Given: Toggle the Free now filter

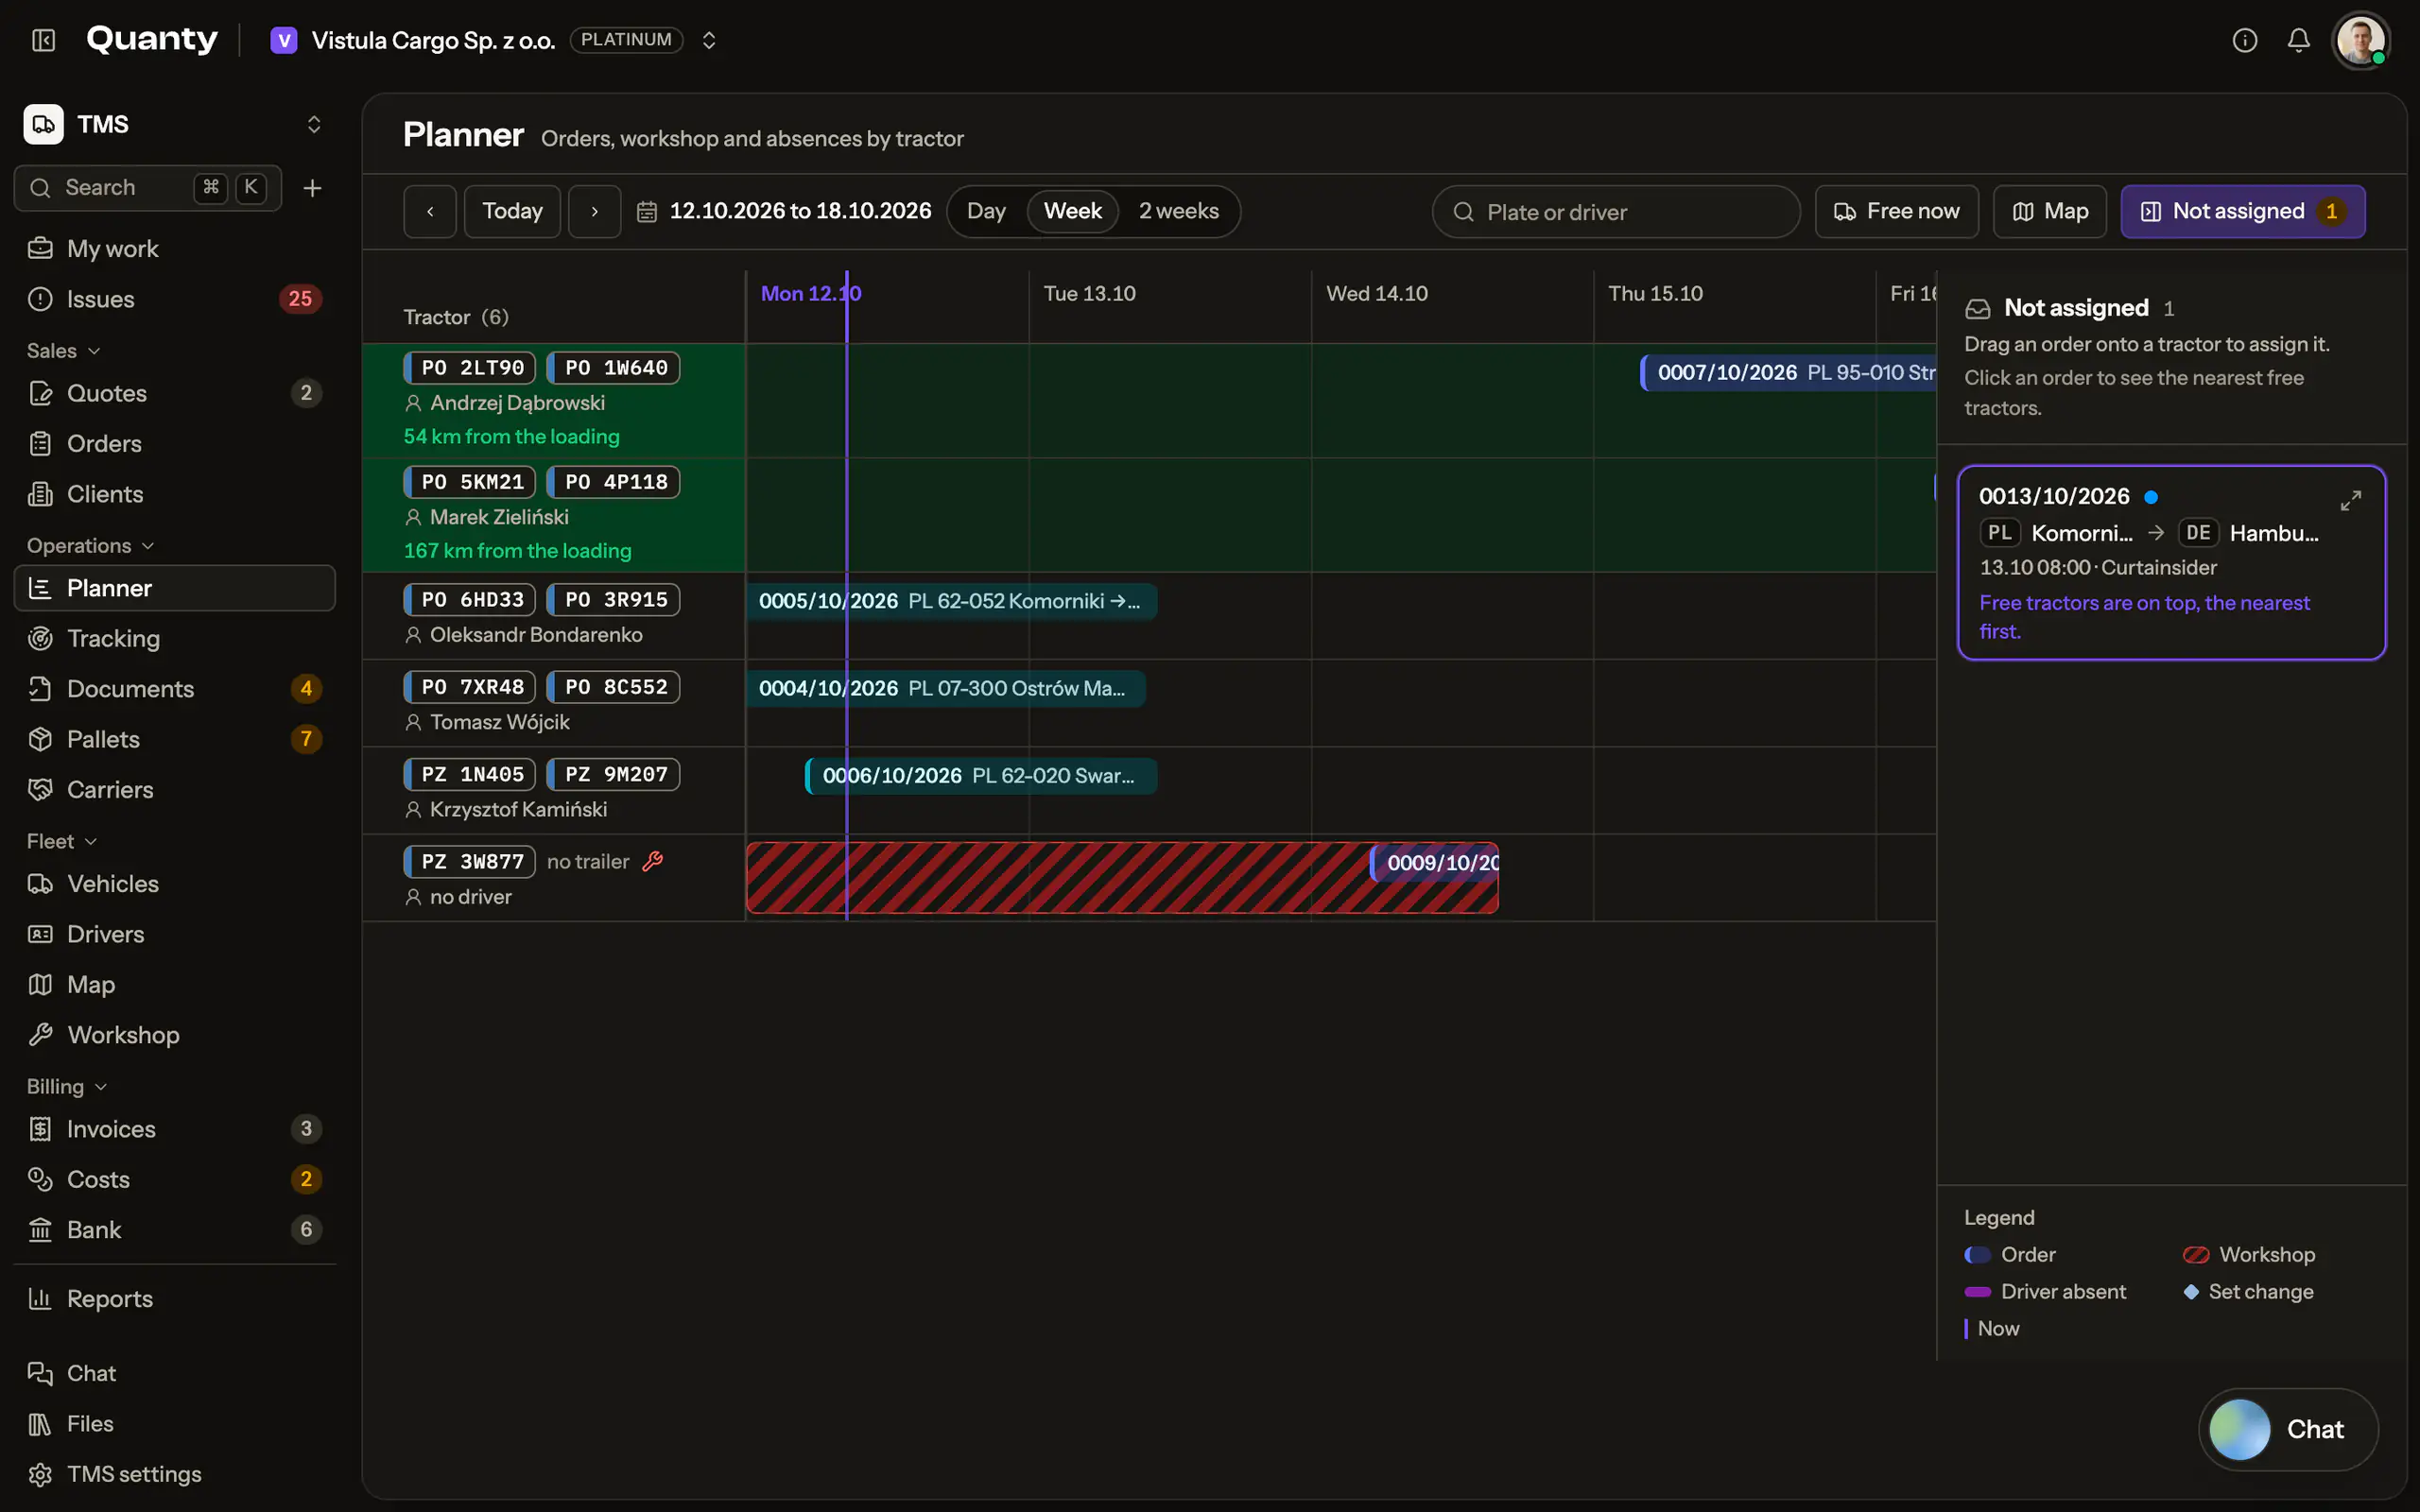Looking at the screenshot, I should coord(1896,211).
